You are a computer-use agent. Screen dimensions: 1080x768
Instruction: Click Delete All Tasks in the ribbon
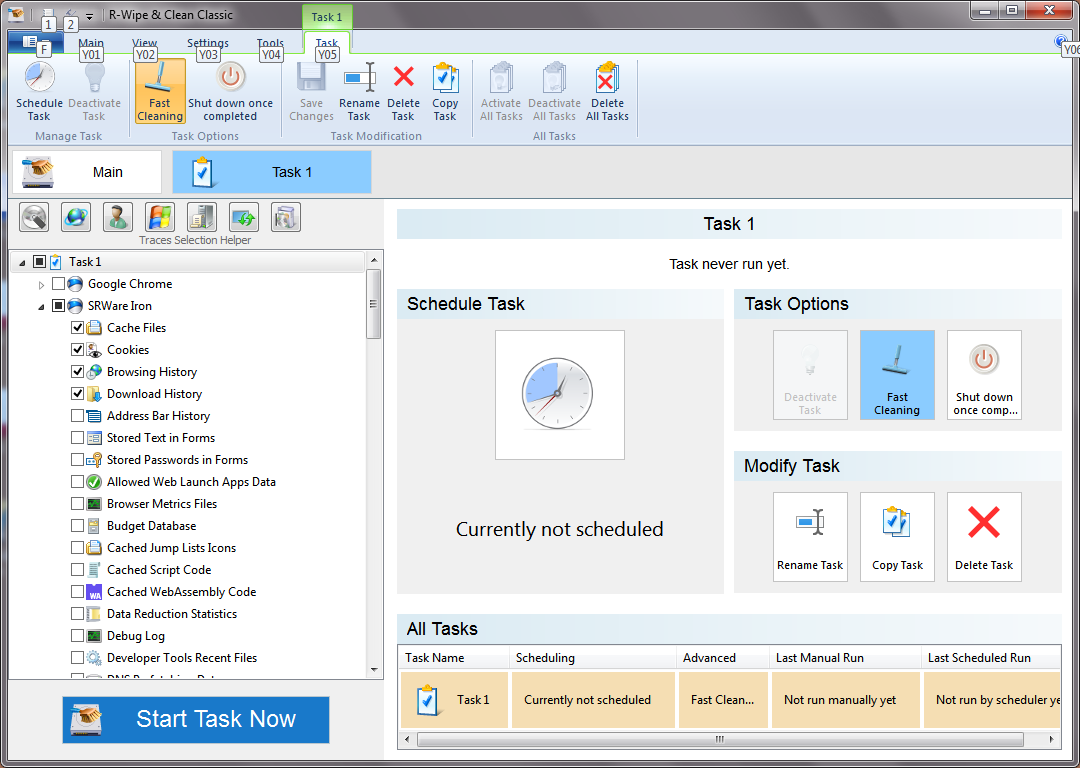(607, 91)
